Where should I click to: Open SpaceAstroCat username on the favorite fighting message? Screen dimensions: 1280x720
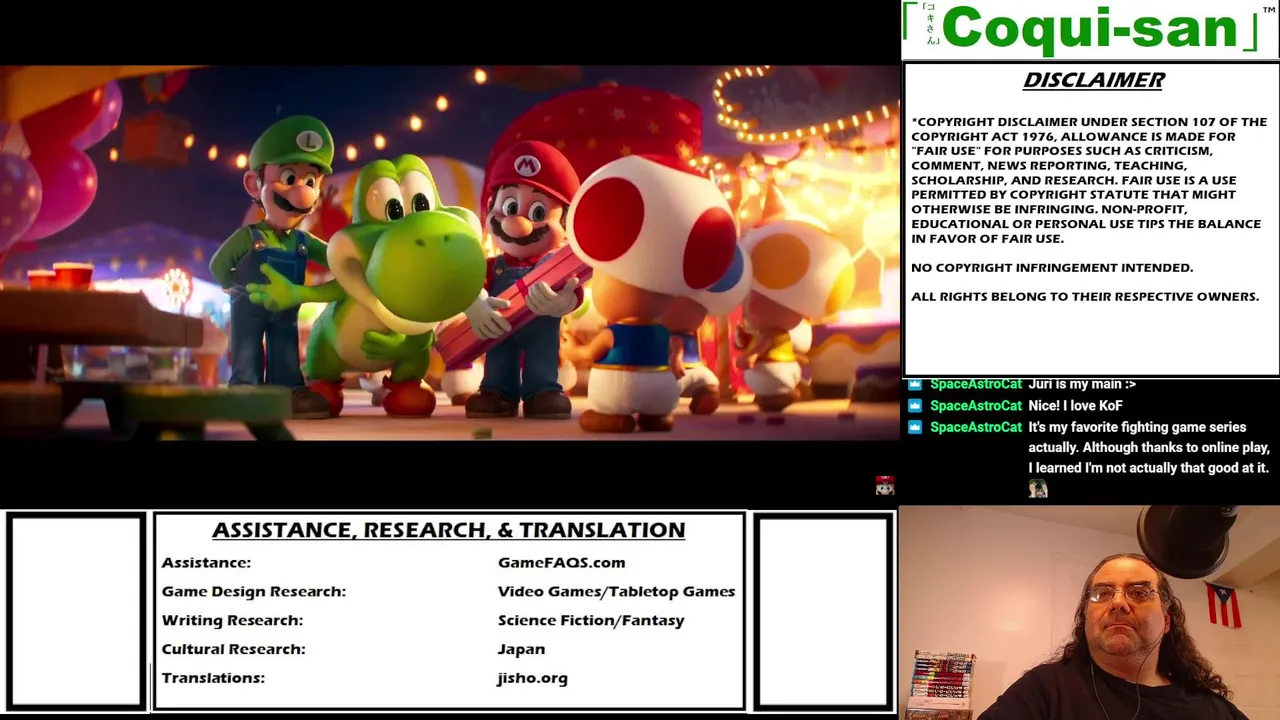[x=976, y=427]
